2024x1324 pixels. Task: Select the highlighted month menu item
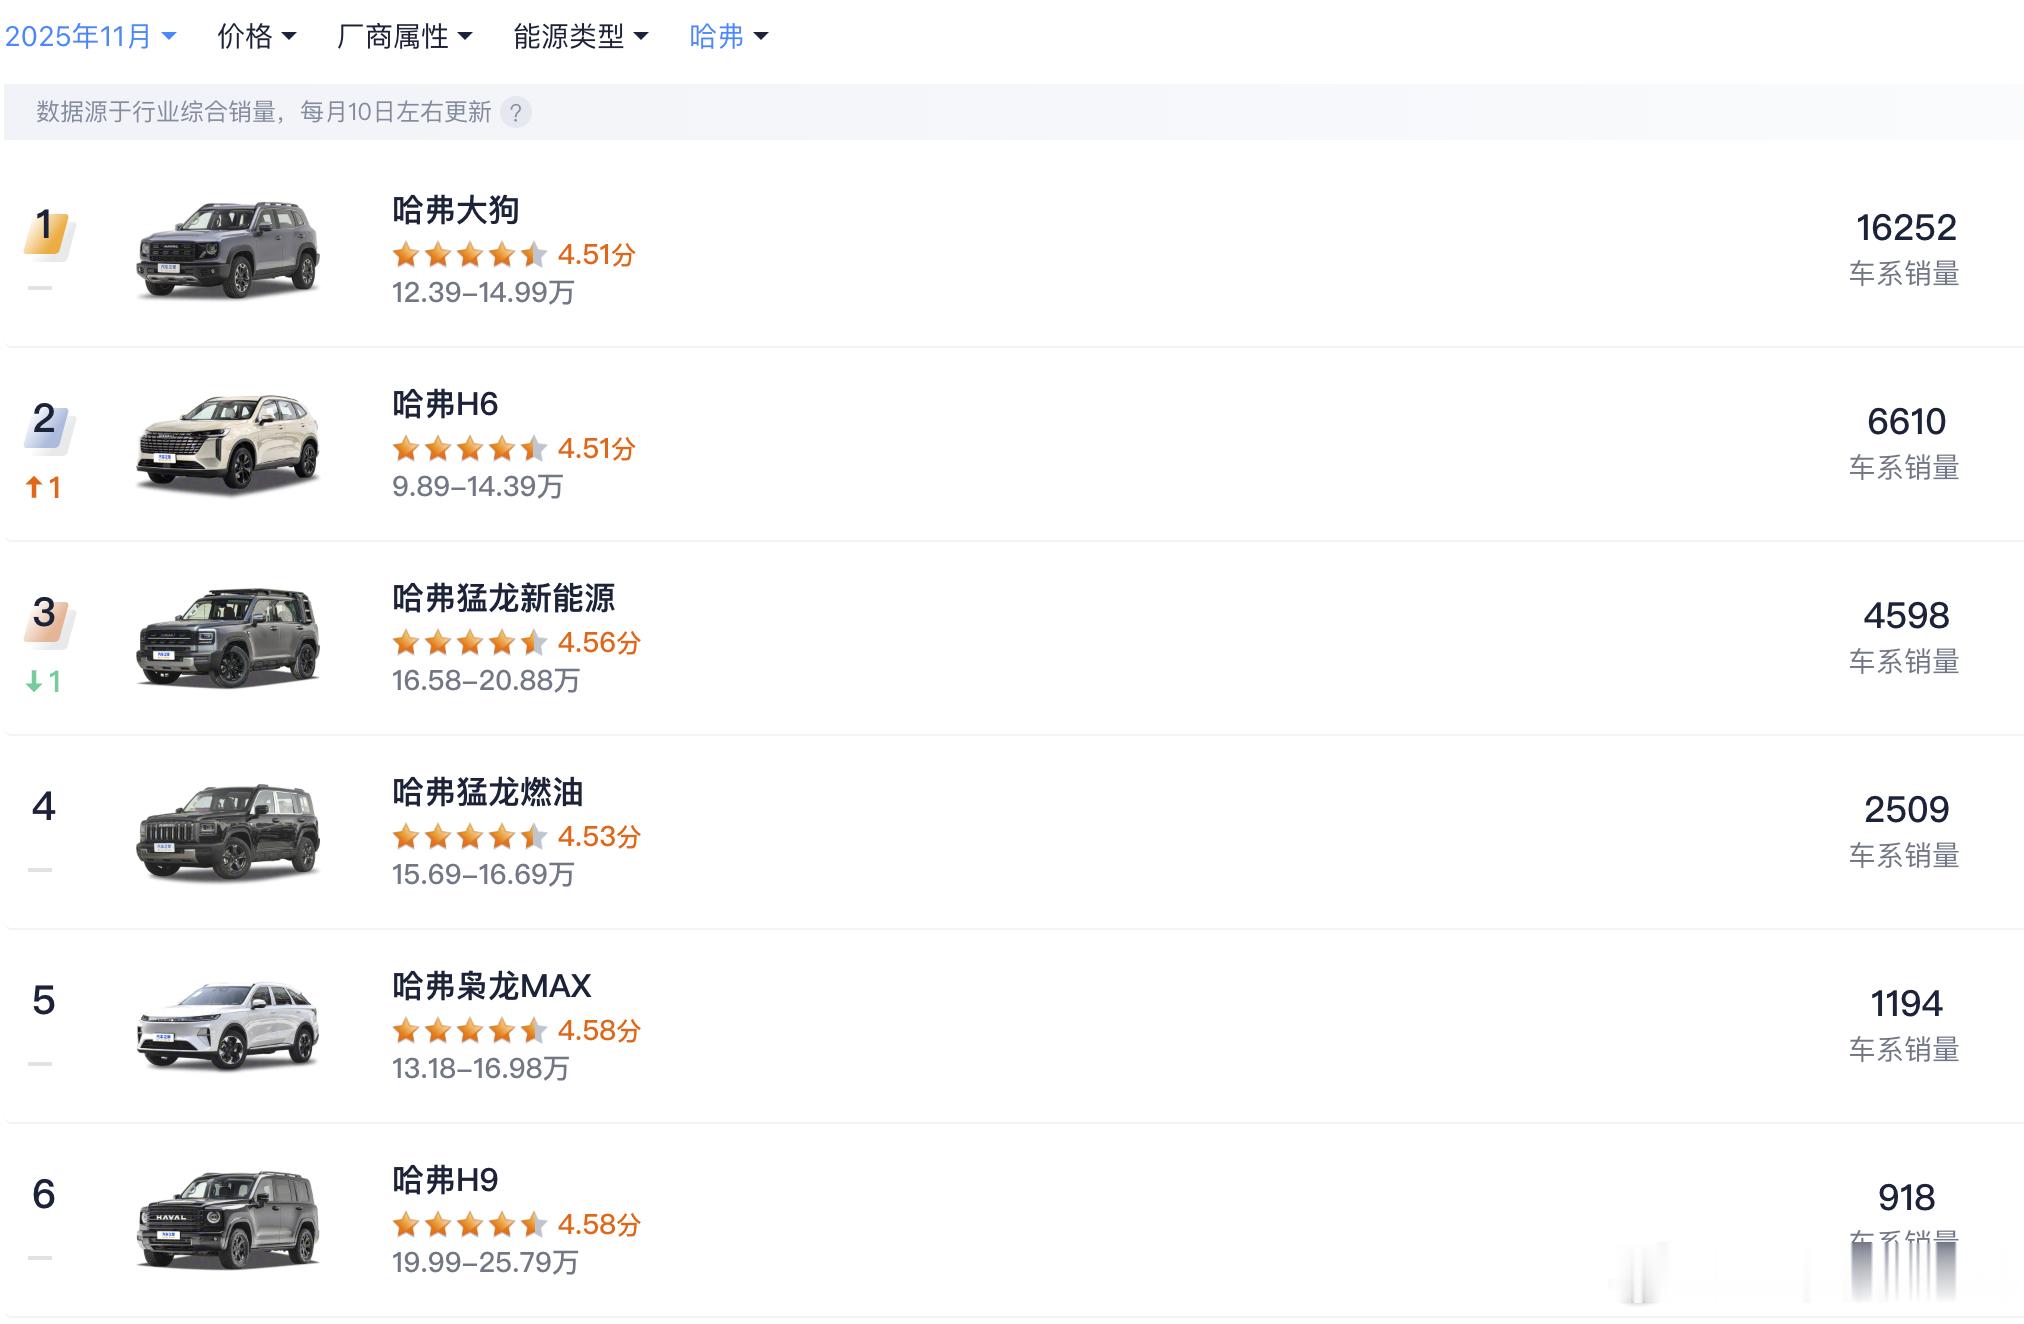90,35
